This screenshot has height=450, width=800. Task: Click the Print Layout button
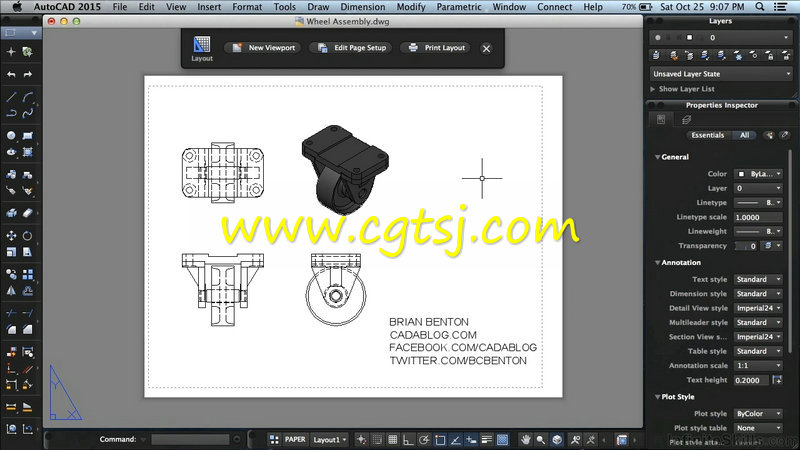(437, 48)
